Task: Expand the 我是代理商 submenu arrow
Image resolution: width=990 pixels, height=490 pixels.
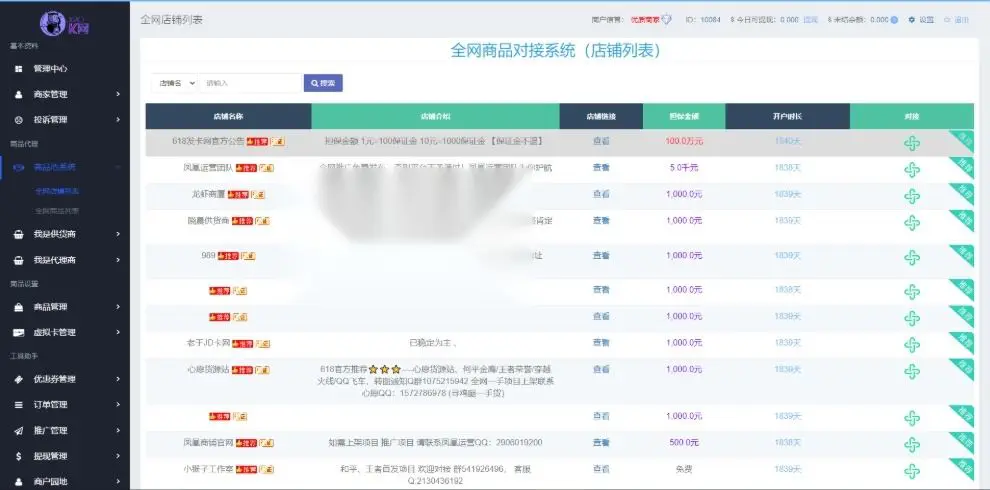Action: pyautogui.click(x=118, y=260)
